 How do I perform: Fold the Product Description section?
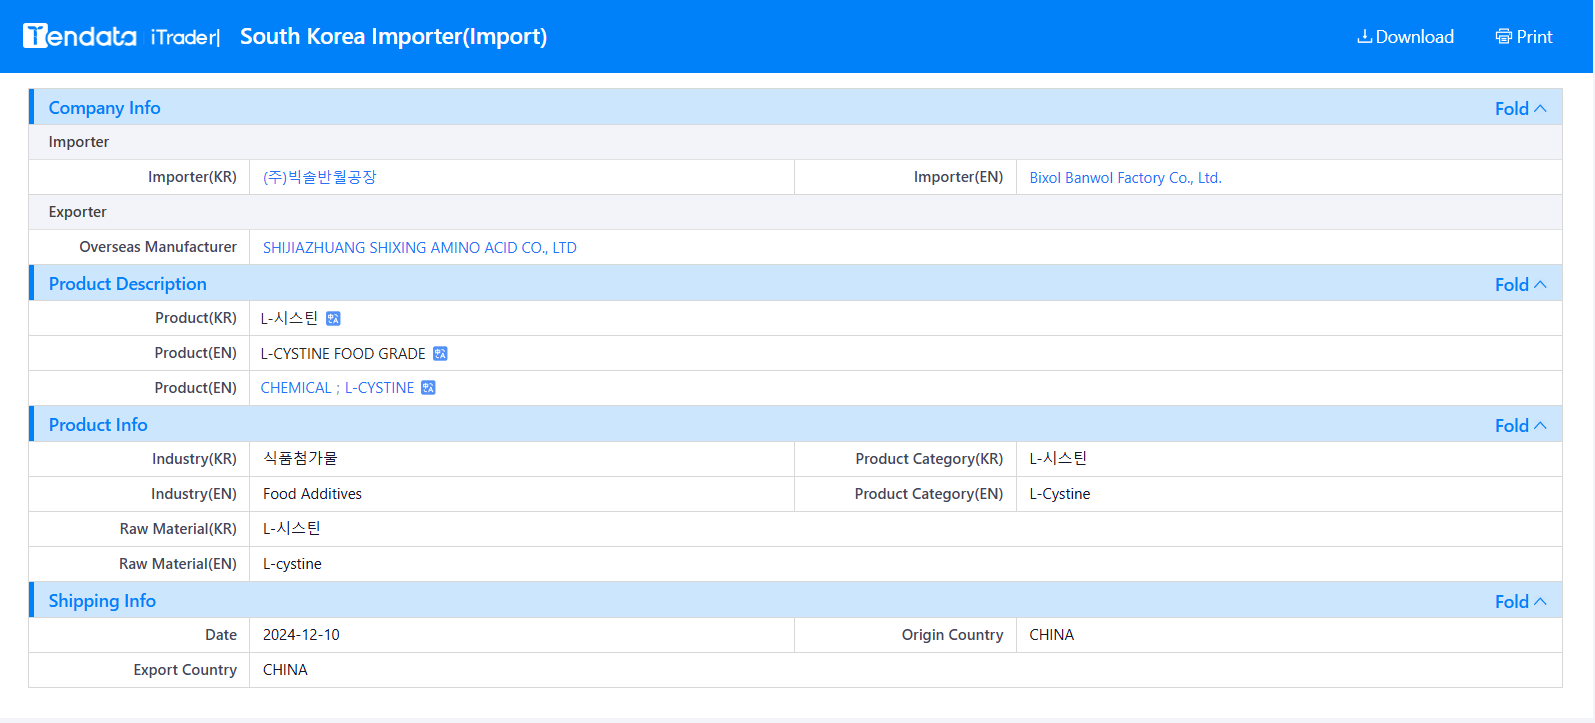tap(1520, 284)
